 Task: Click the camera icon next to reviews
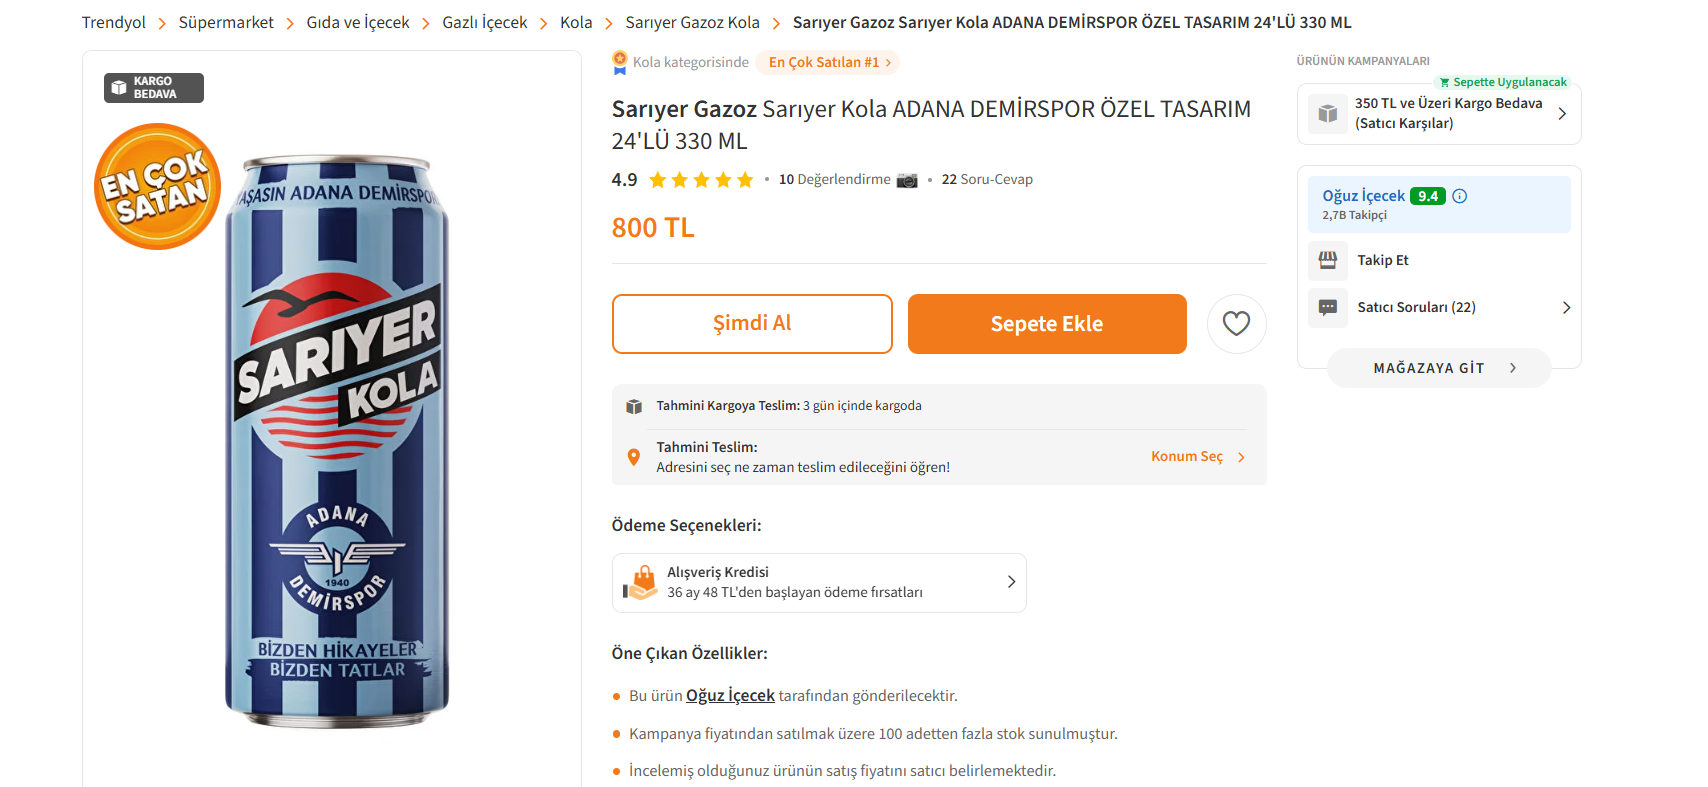[x=907, y=180]
